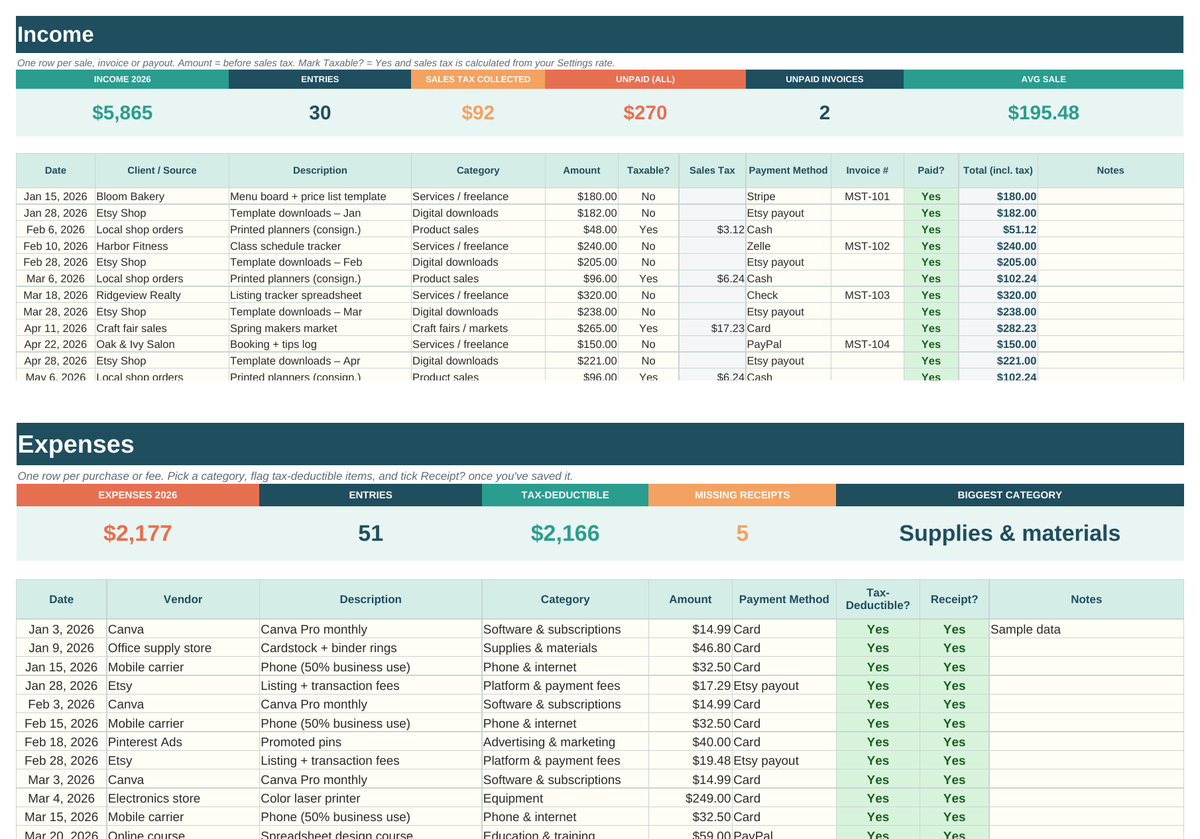Click the Total (incl. tax) column header
This screenshot has width=1200, height=839.
pos(998,170)
